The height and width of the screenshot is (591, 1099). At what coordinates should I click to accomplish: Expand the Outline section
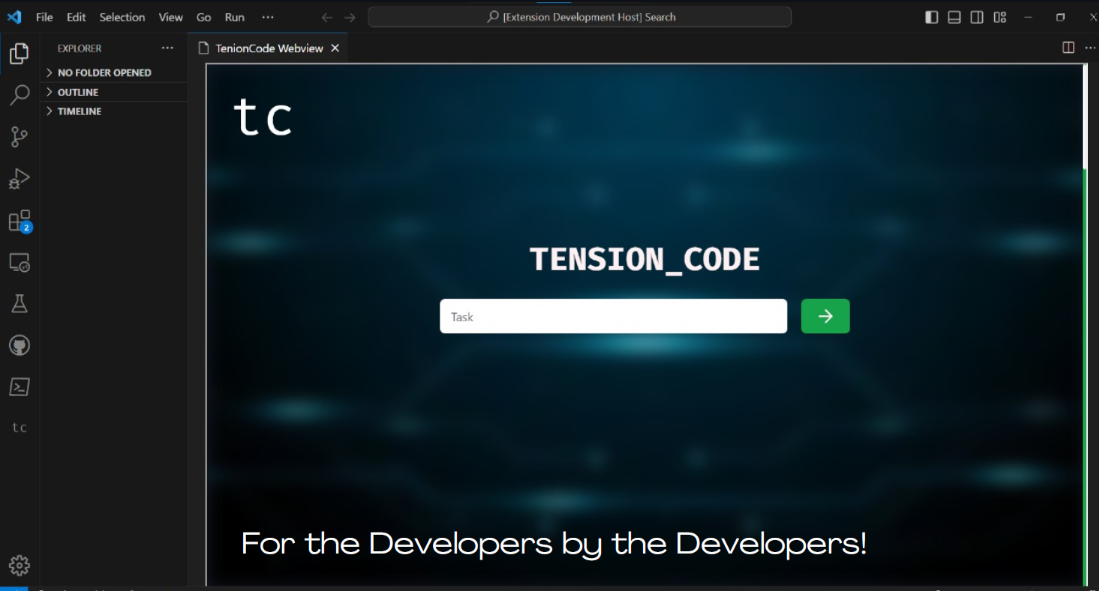tap(78, 92)
